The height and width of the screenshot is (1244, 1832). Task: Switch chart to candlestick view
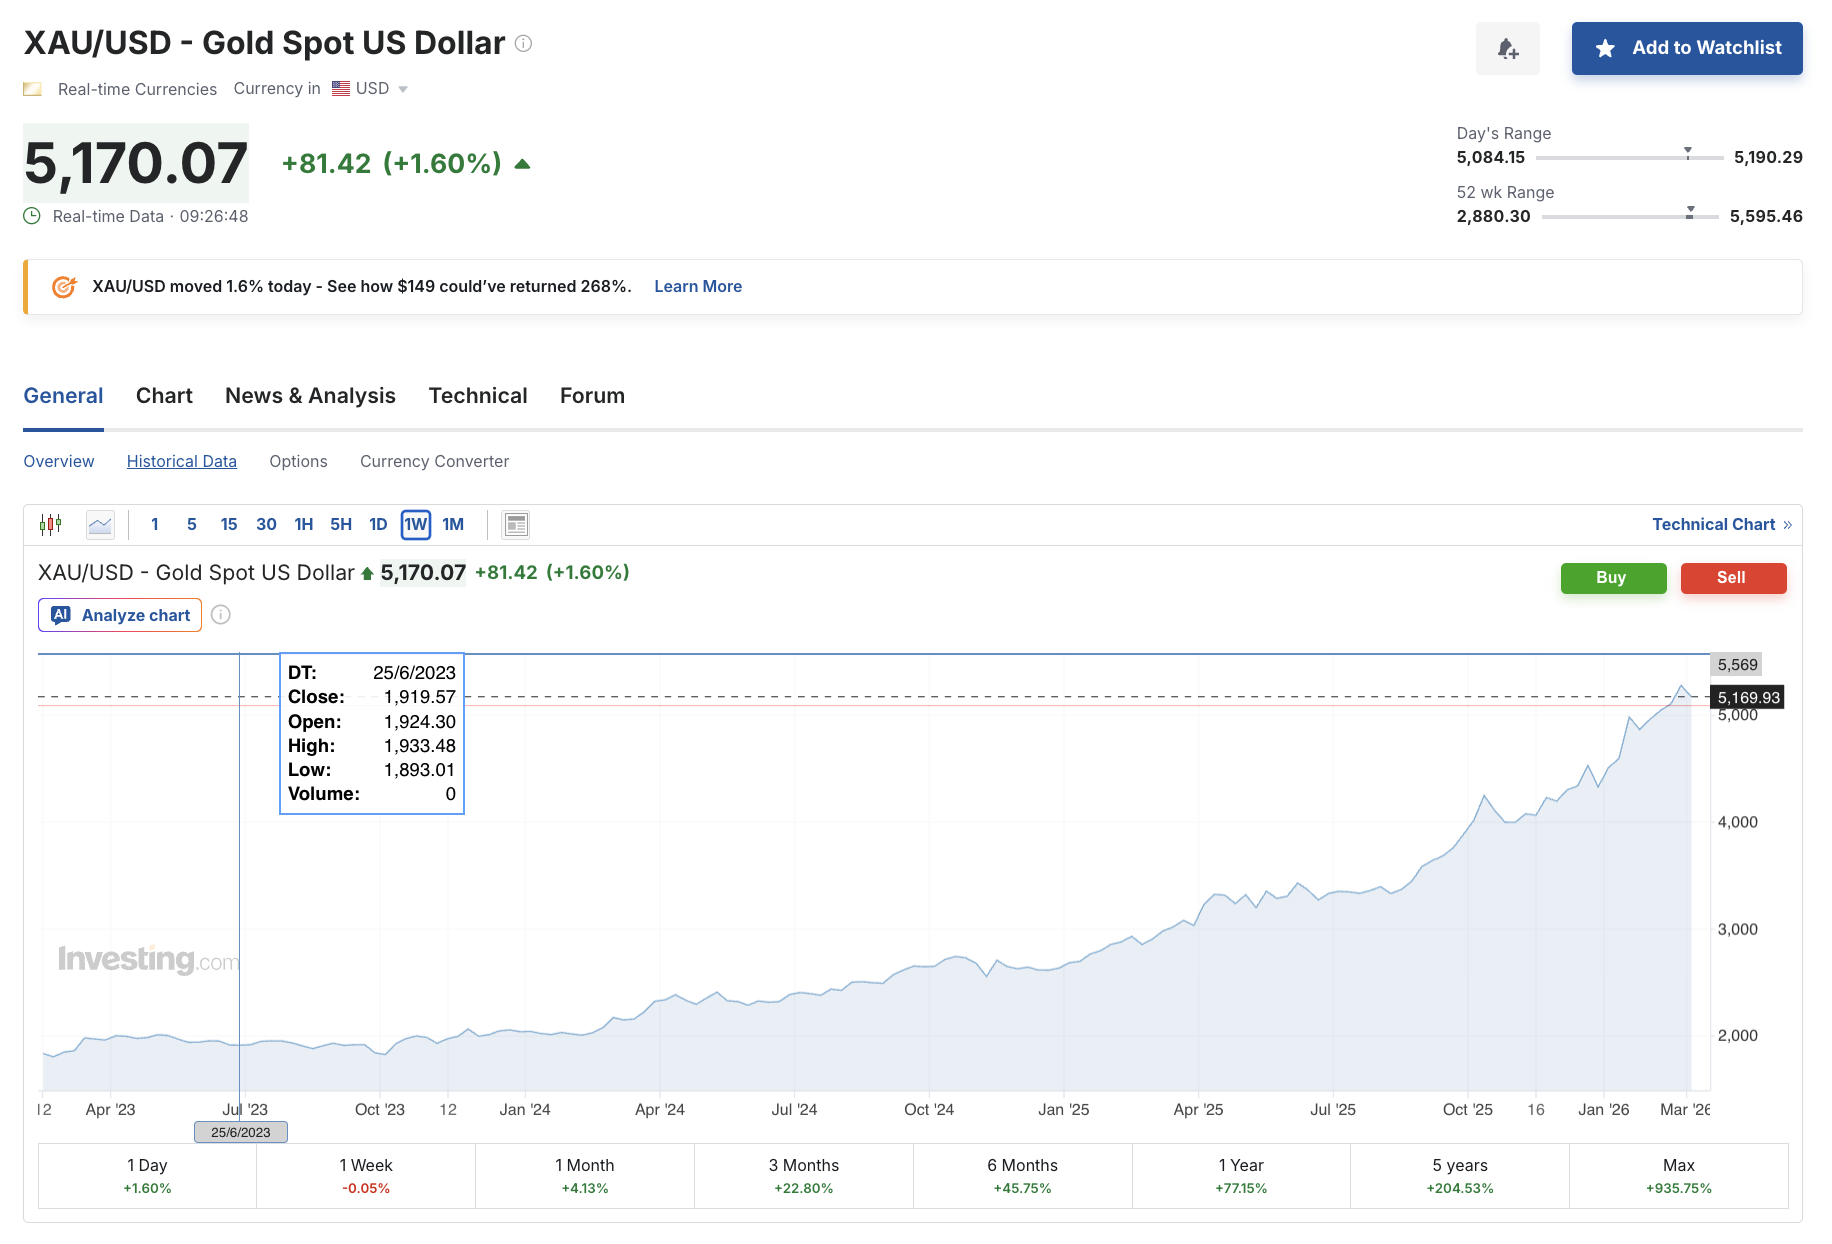pos(51,524)
